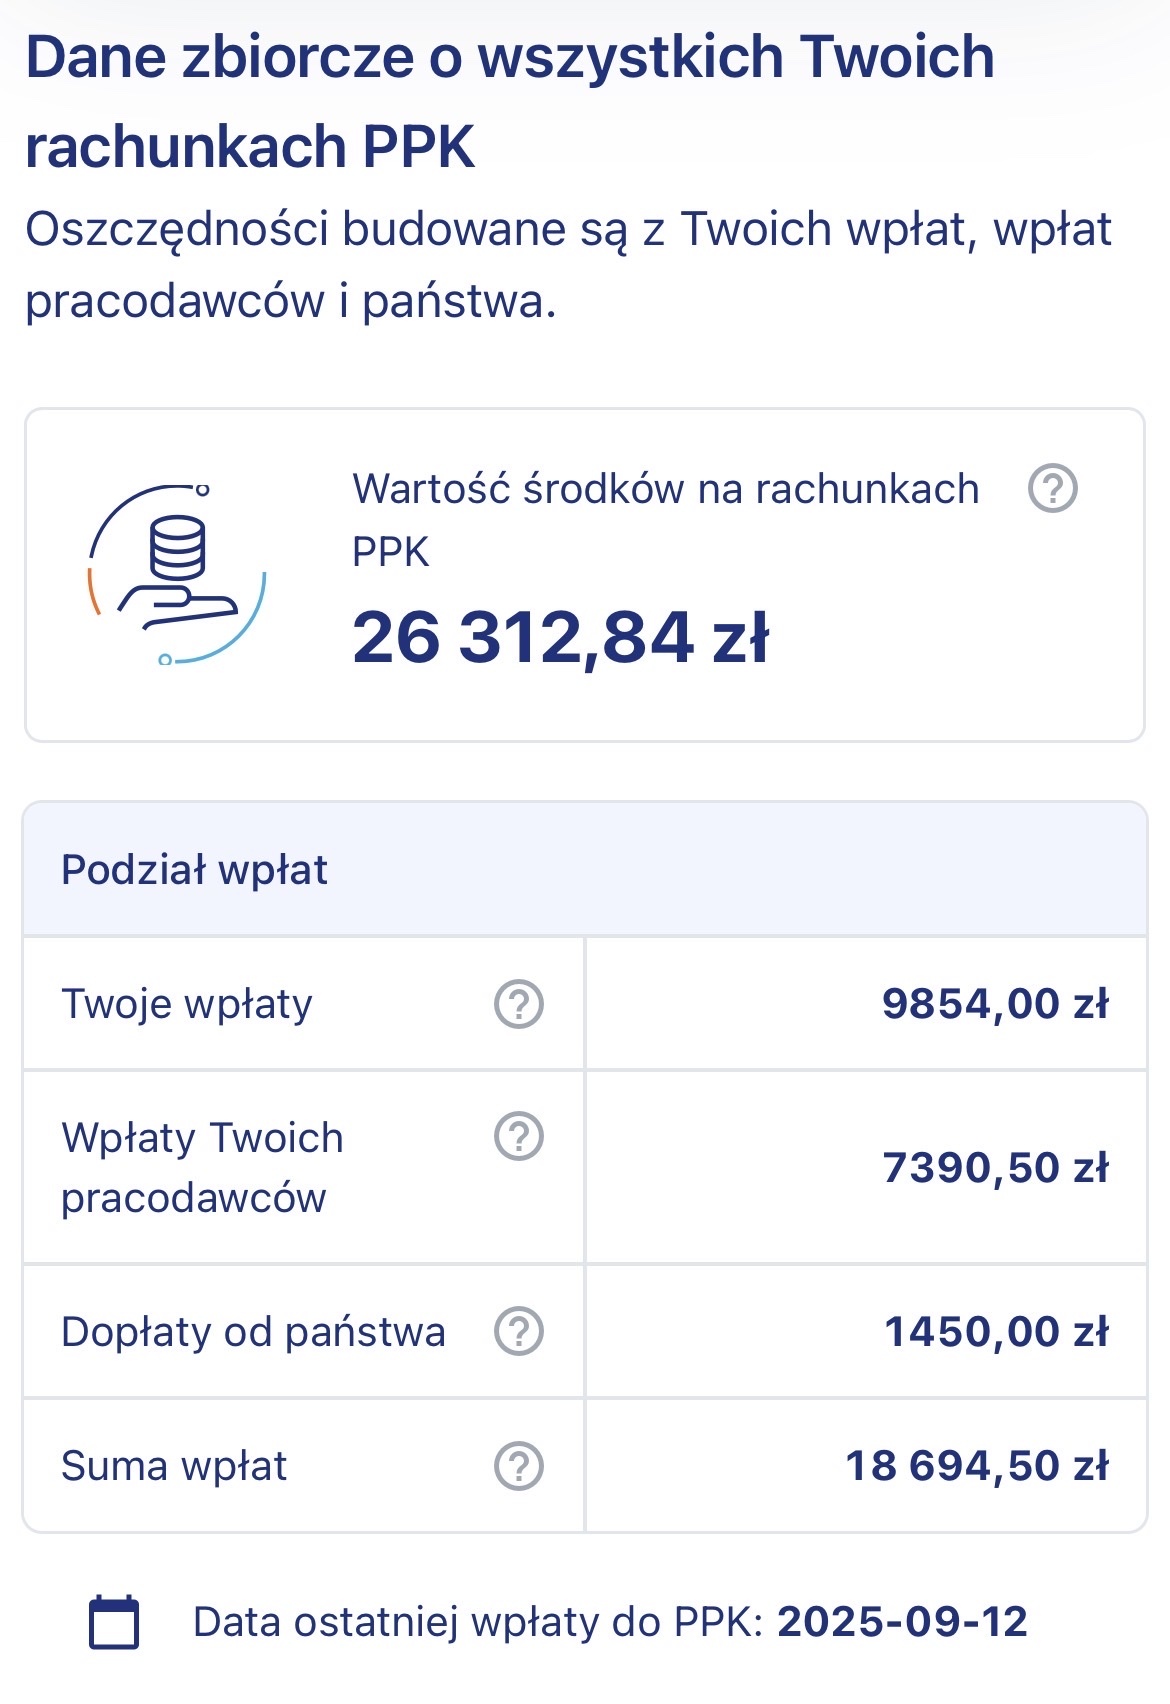Tap the 7390,50 zł employer amount
The image size is (1170, 1704).
coord(995,1167)
